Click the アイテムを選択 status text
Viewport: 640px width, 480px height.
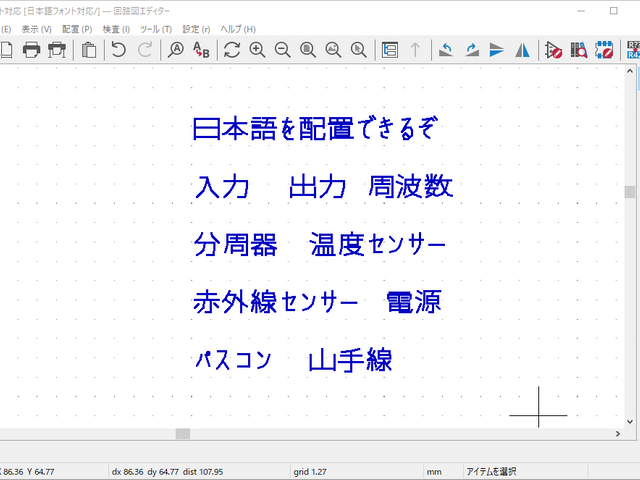(491, 472)
